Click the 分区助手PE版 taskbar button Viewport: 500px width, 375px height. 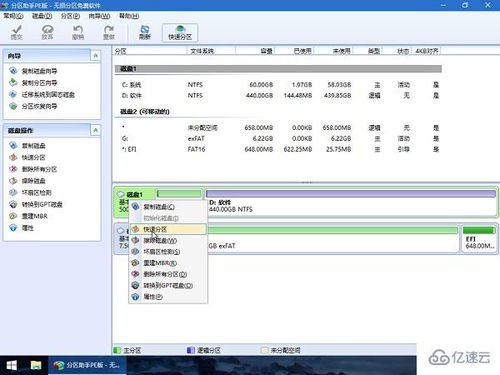[87, 365]
